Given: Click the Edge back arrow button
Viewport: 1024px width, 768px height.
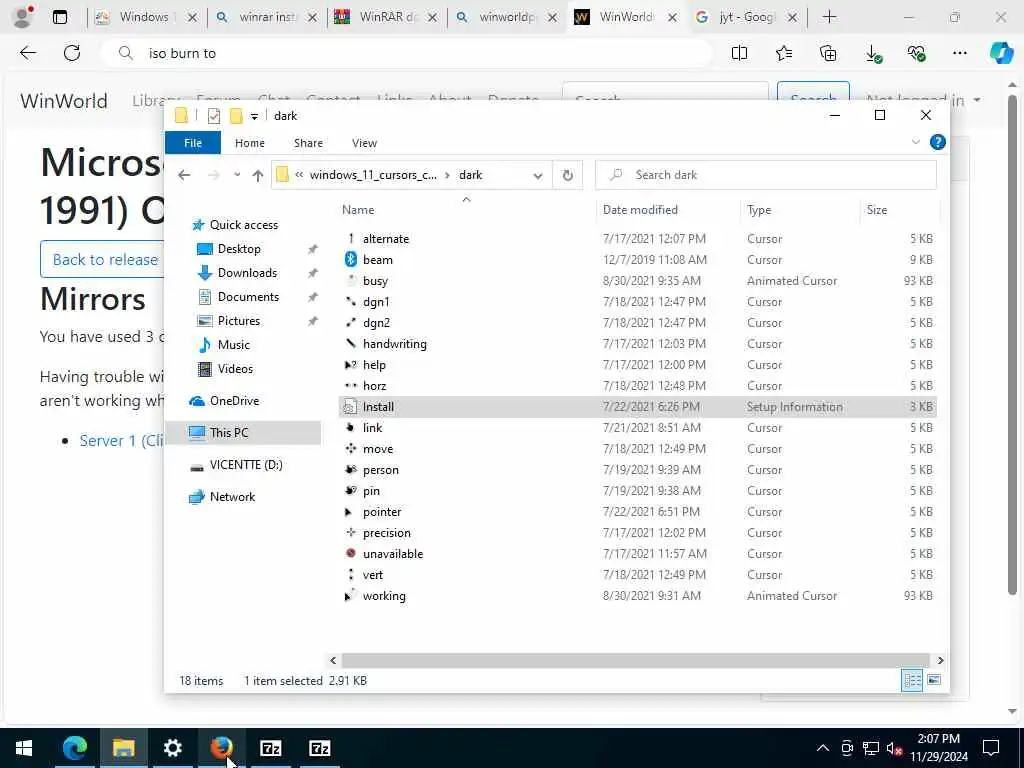Looking at the screenshot, I should (28, 54).
